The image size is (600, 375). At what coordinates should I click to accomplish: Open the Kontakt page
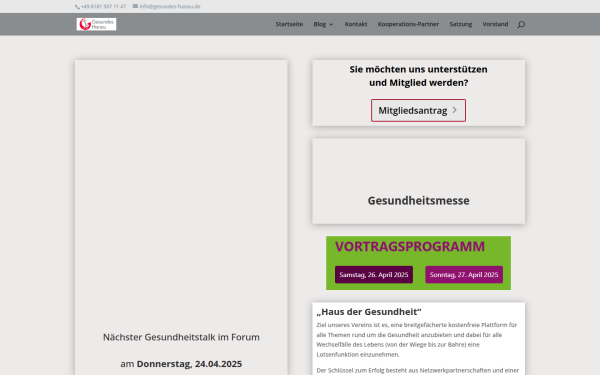coord(356,24)
